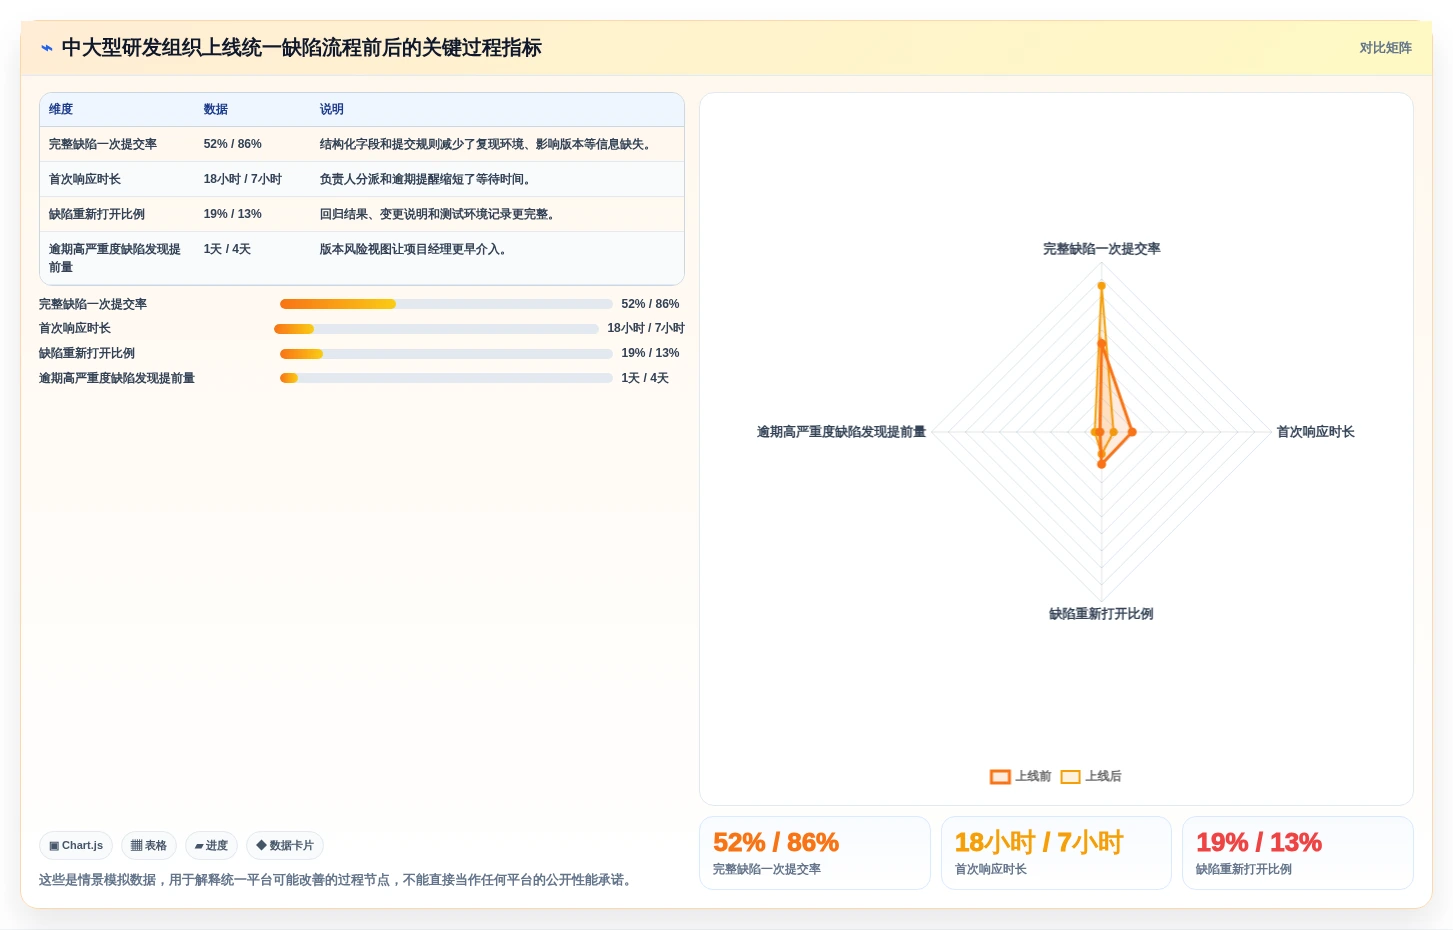Click table cell 首次响应时长

click(85, 180)
